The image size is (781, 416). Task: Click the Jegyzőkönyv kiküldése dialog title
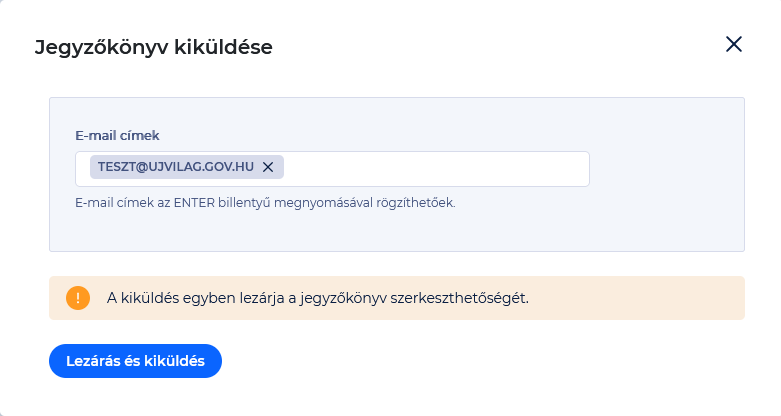[153, 47]
